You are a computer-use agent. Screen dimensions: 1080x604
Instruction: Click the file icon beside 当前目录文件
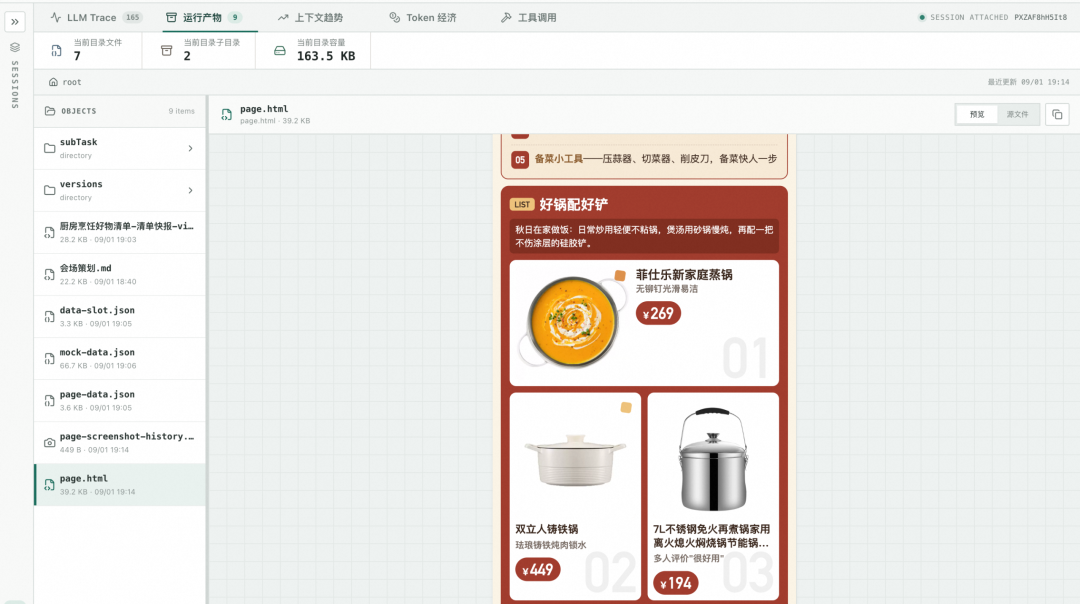(x=56, y=50)
